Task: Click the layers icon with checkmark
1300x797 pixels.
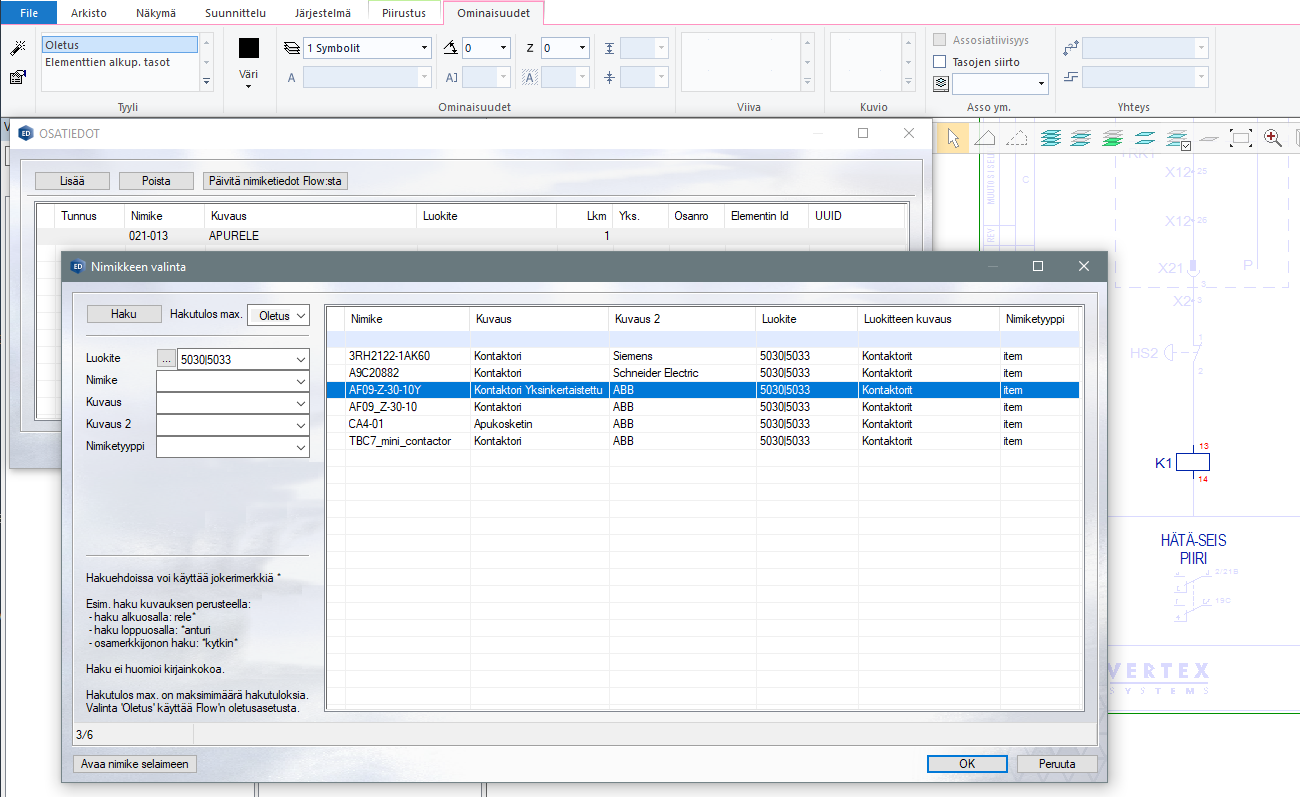Action: pos(1177,138)
